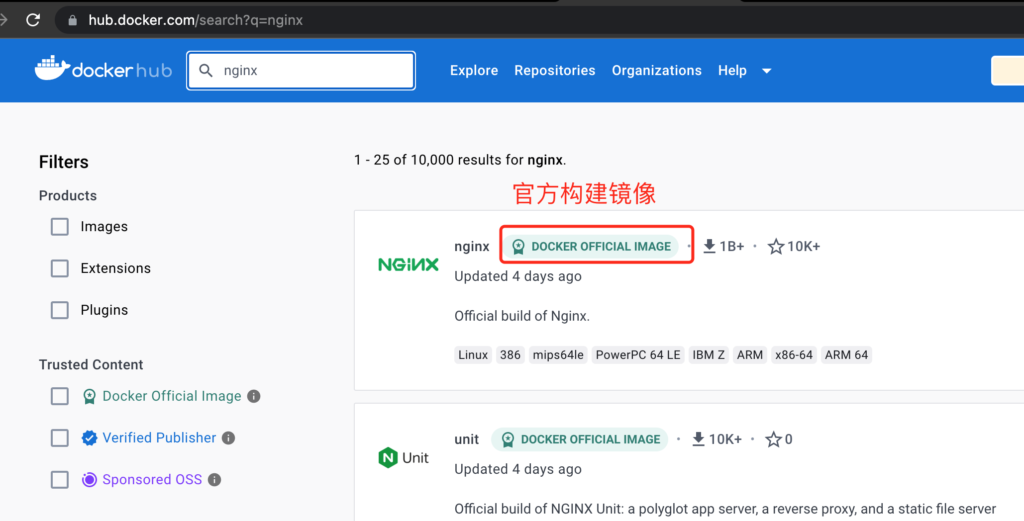Expand the Help dropdown arrow
This screenshot has height=521, width=1024.
point(767,71)
